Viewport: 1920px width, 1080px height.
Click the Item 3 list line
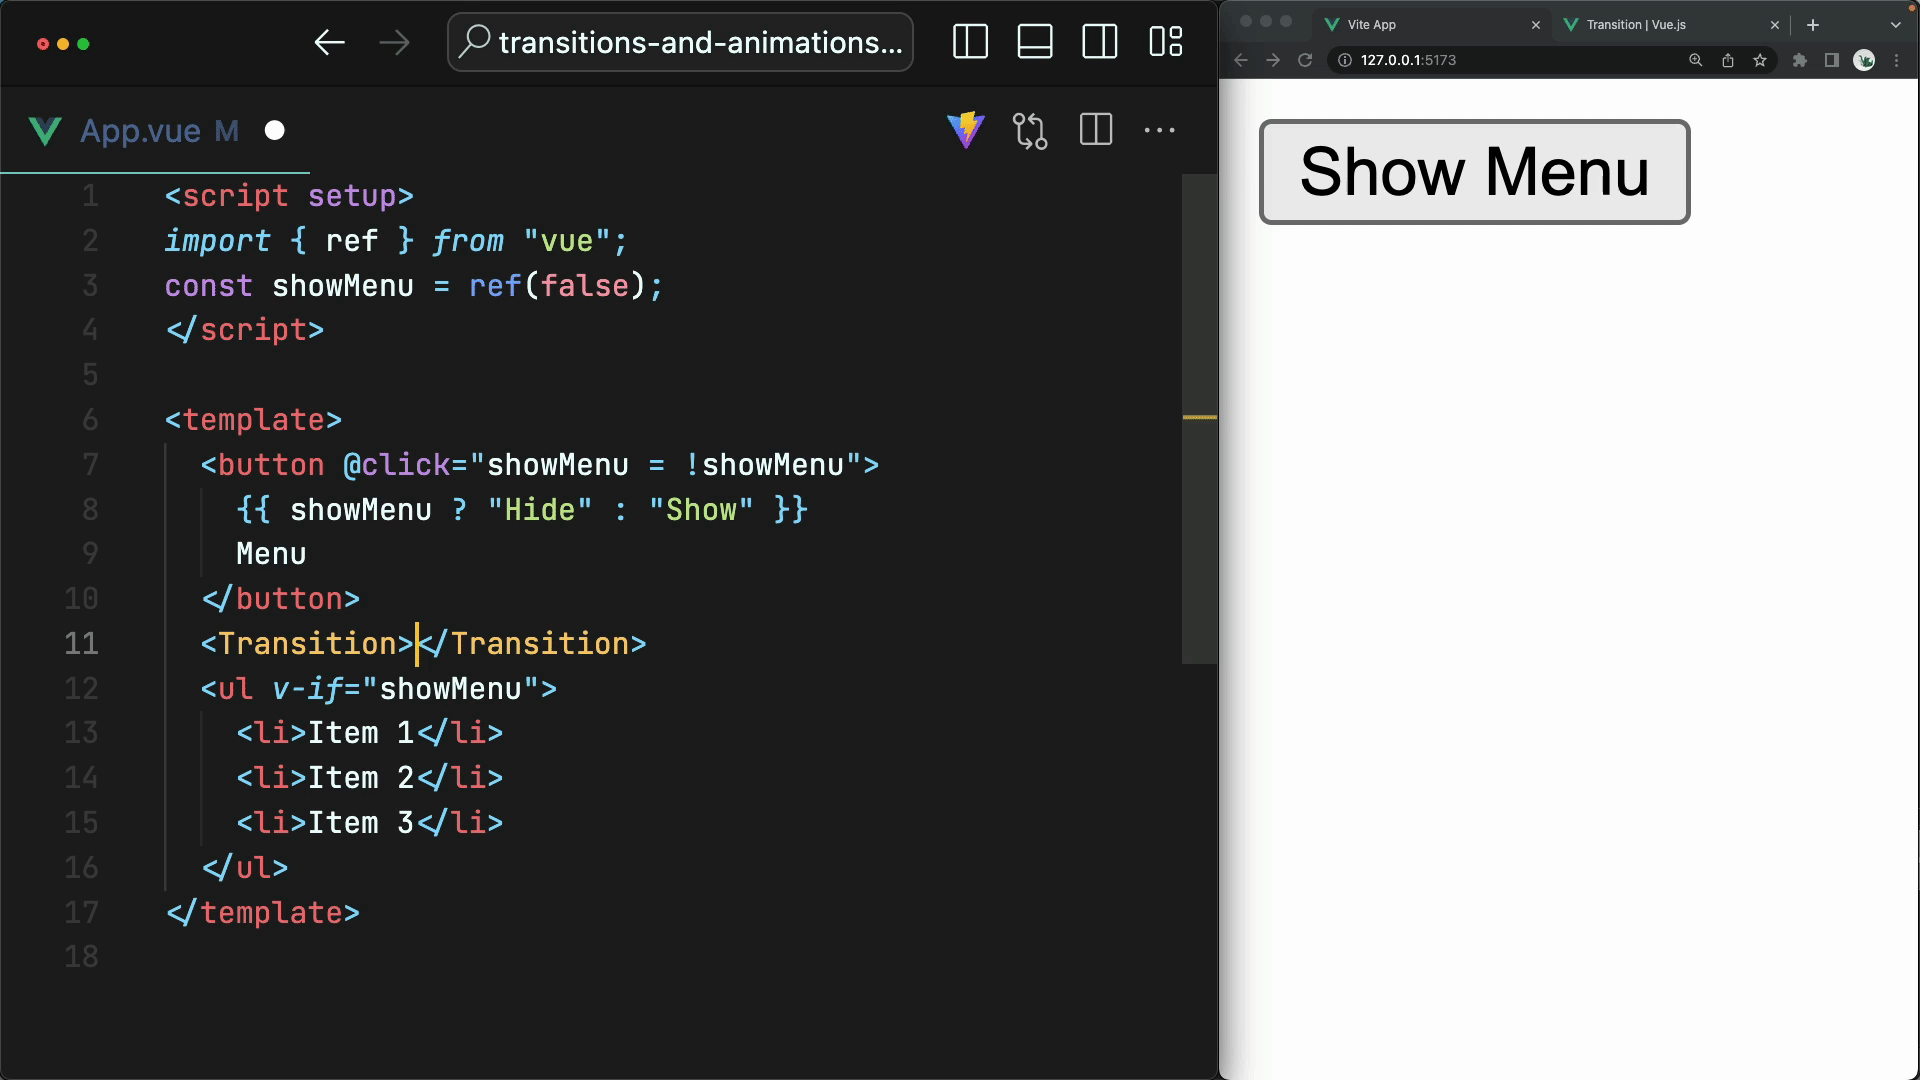coord(370,823)
